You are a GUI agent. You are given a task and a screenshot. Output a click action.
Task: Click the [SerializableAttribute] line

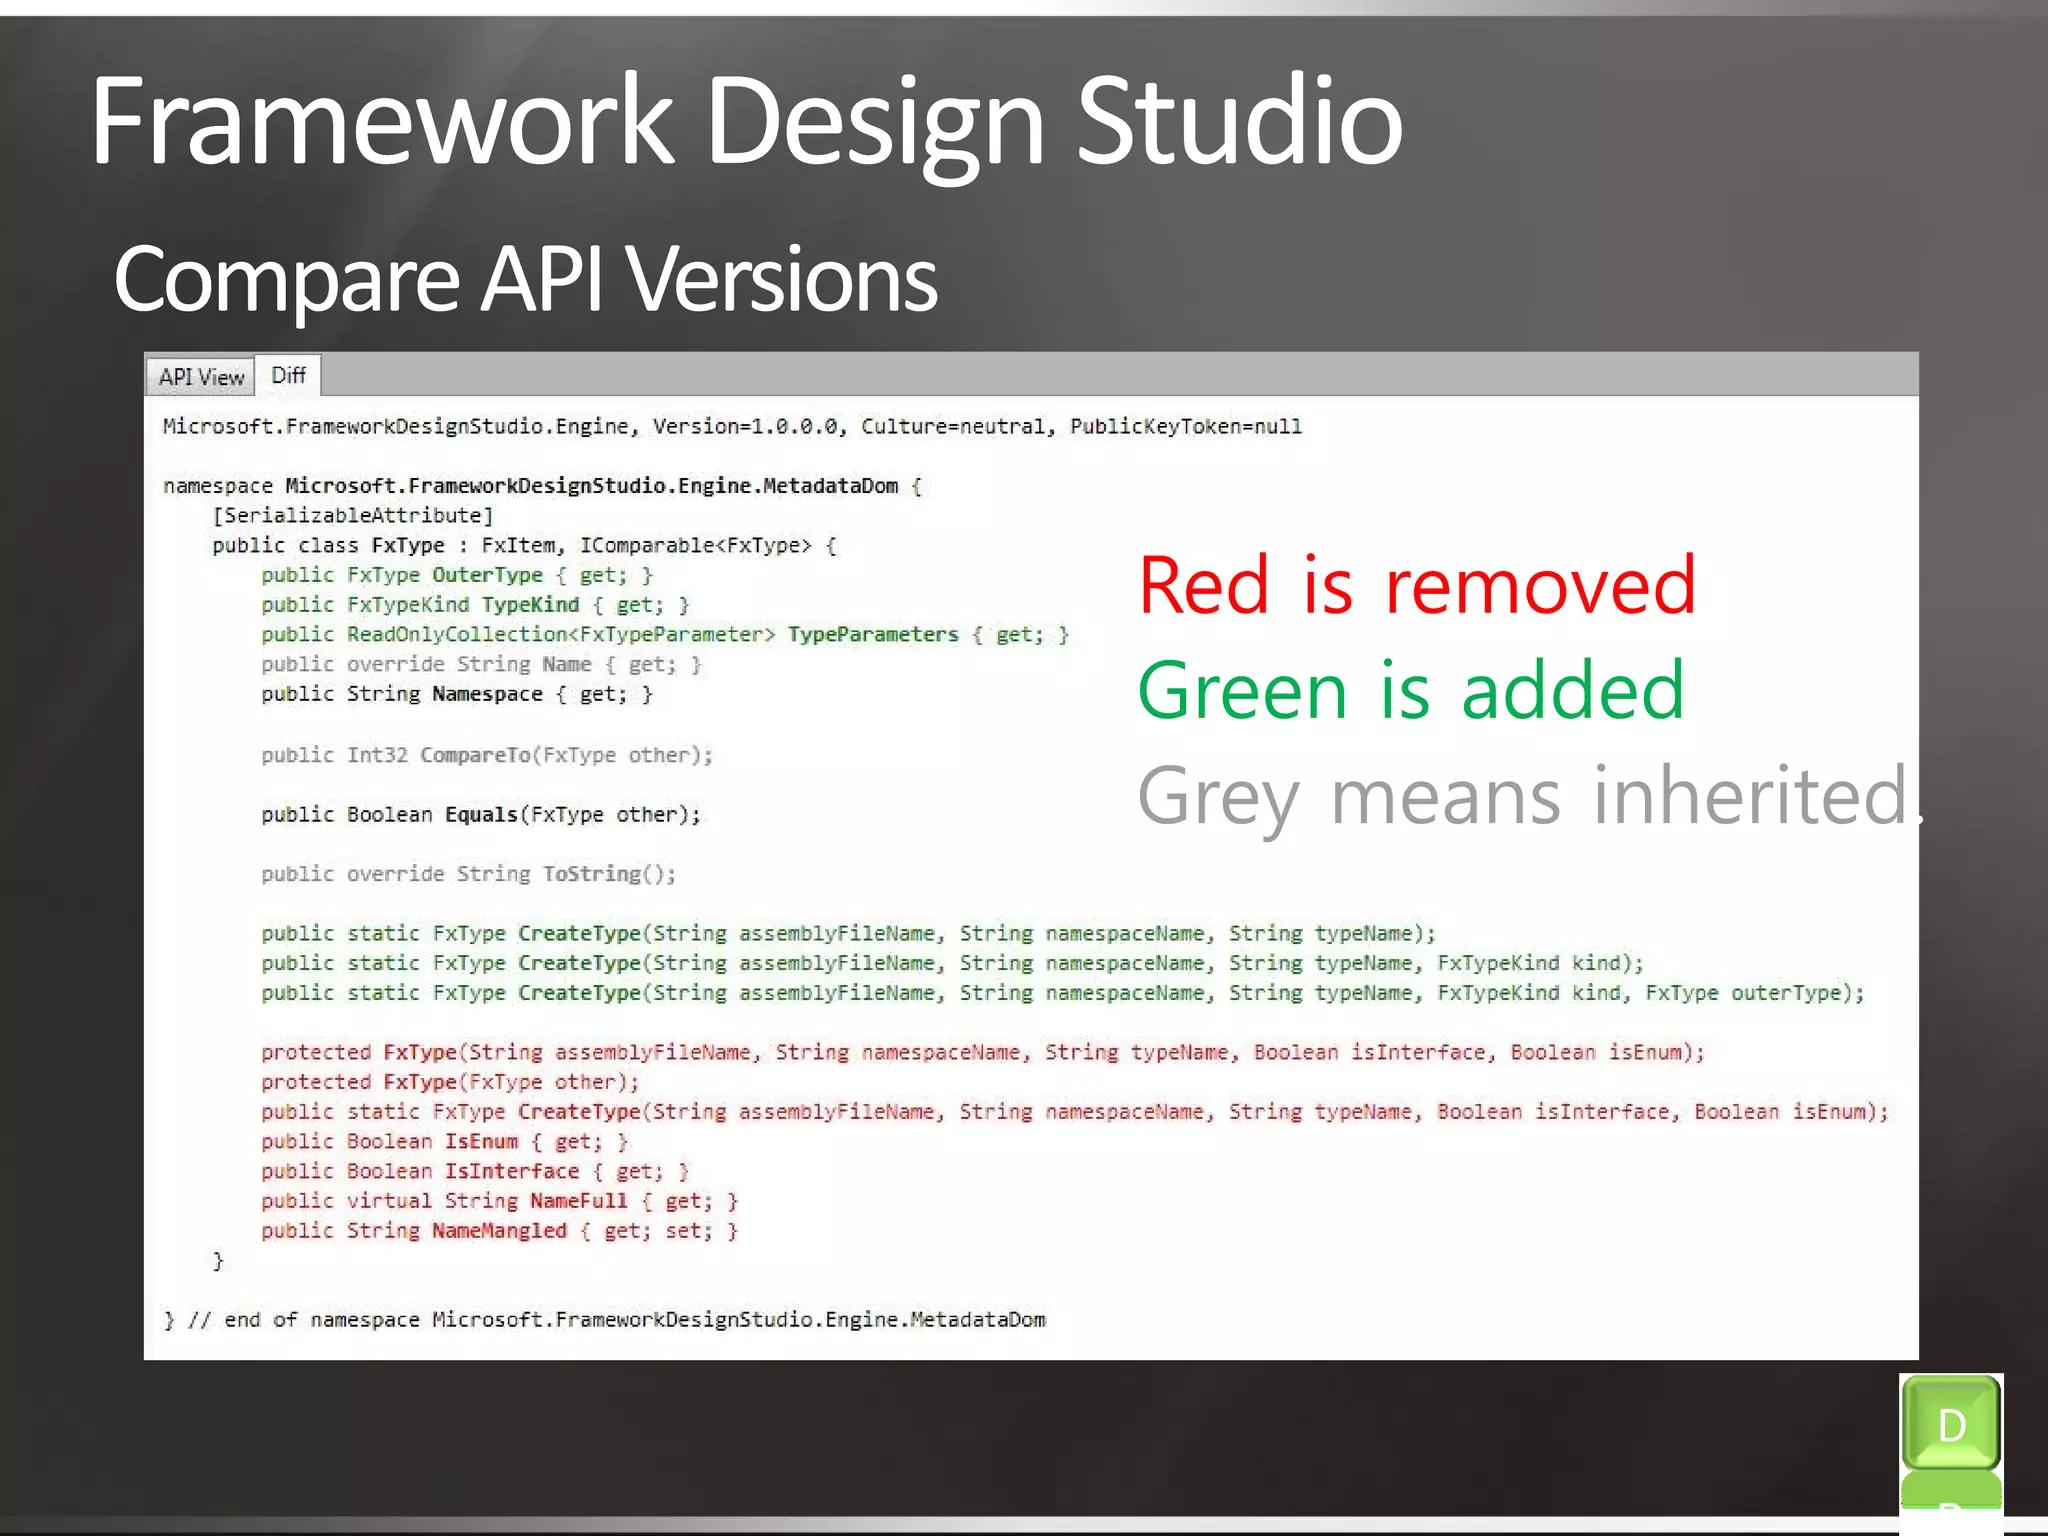click(x=353, y=516)
